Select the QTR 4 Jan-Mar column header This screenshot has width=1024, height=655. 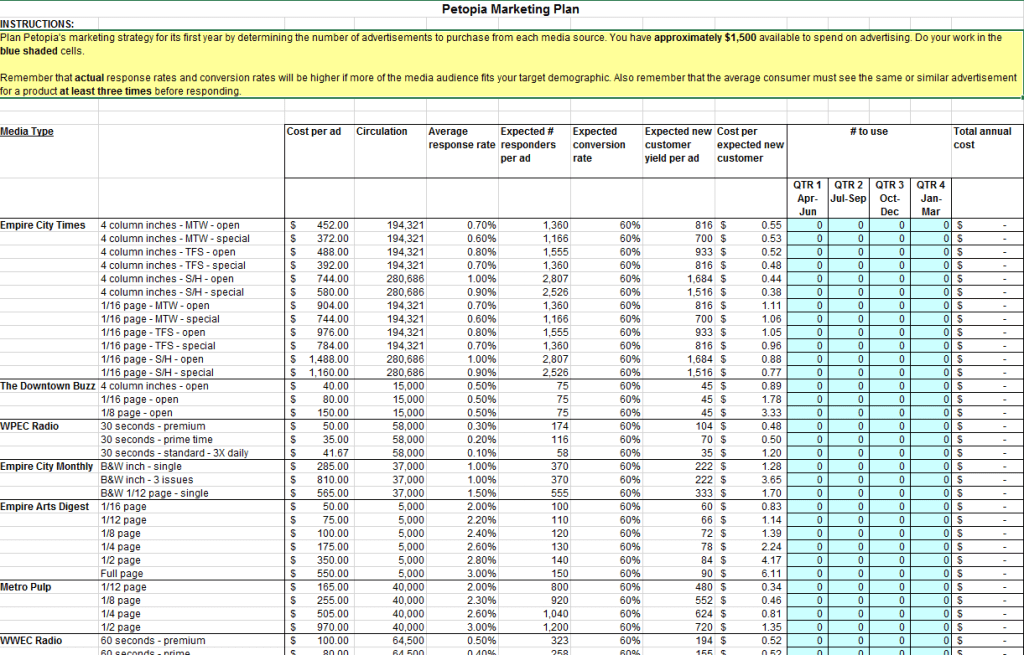click(x=931, y=198)
